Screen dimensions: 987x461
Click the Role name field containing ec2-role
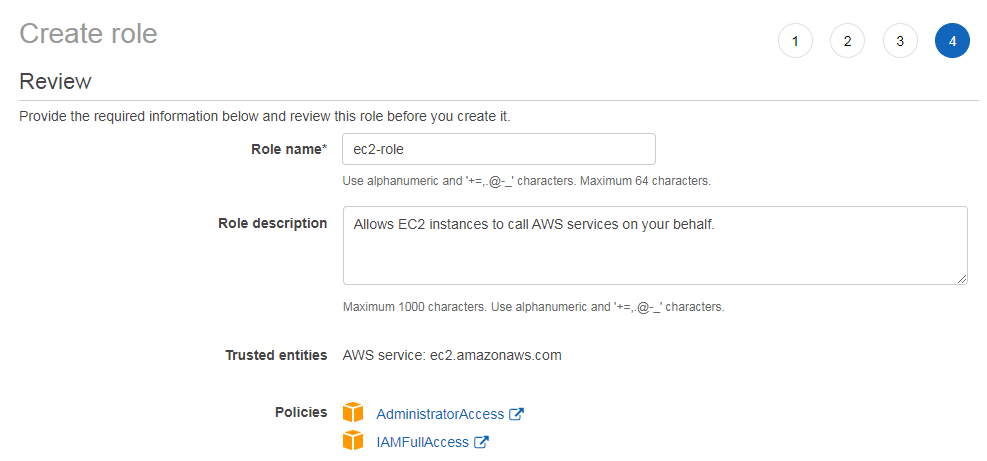tap(499, 149)
